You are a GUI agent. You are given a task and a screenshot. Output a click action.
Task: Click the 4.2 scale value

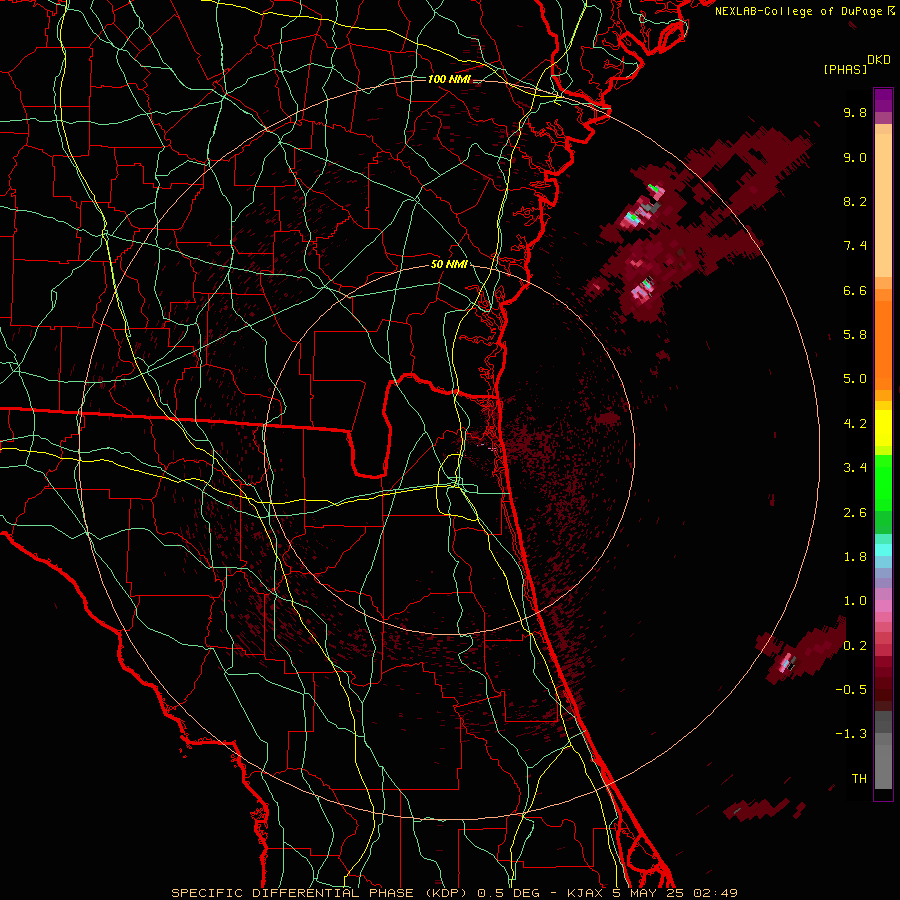coord(855,424)
